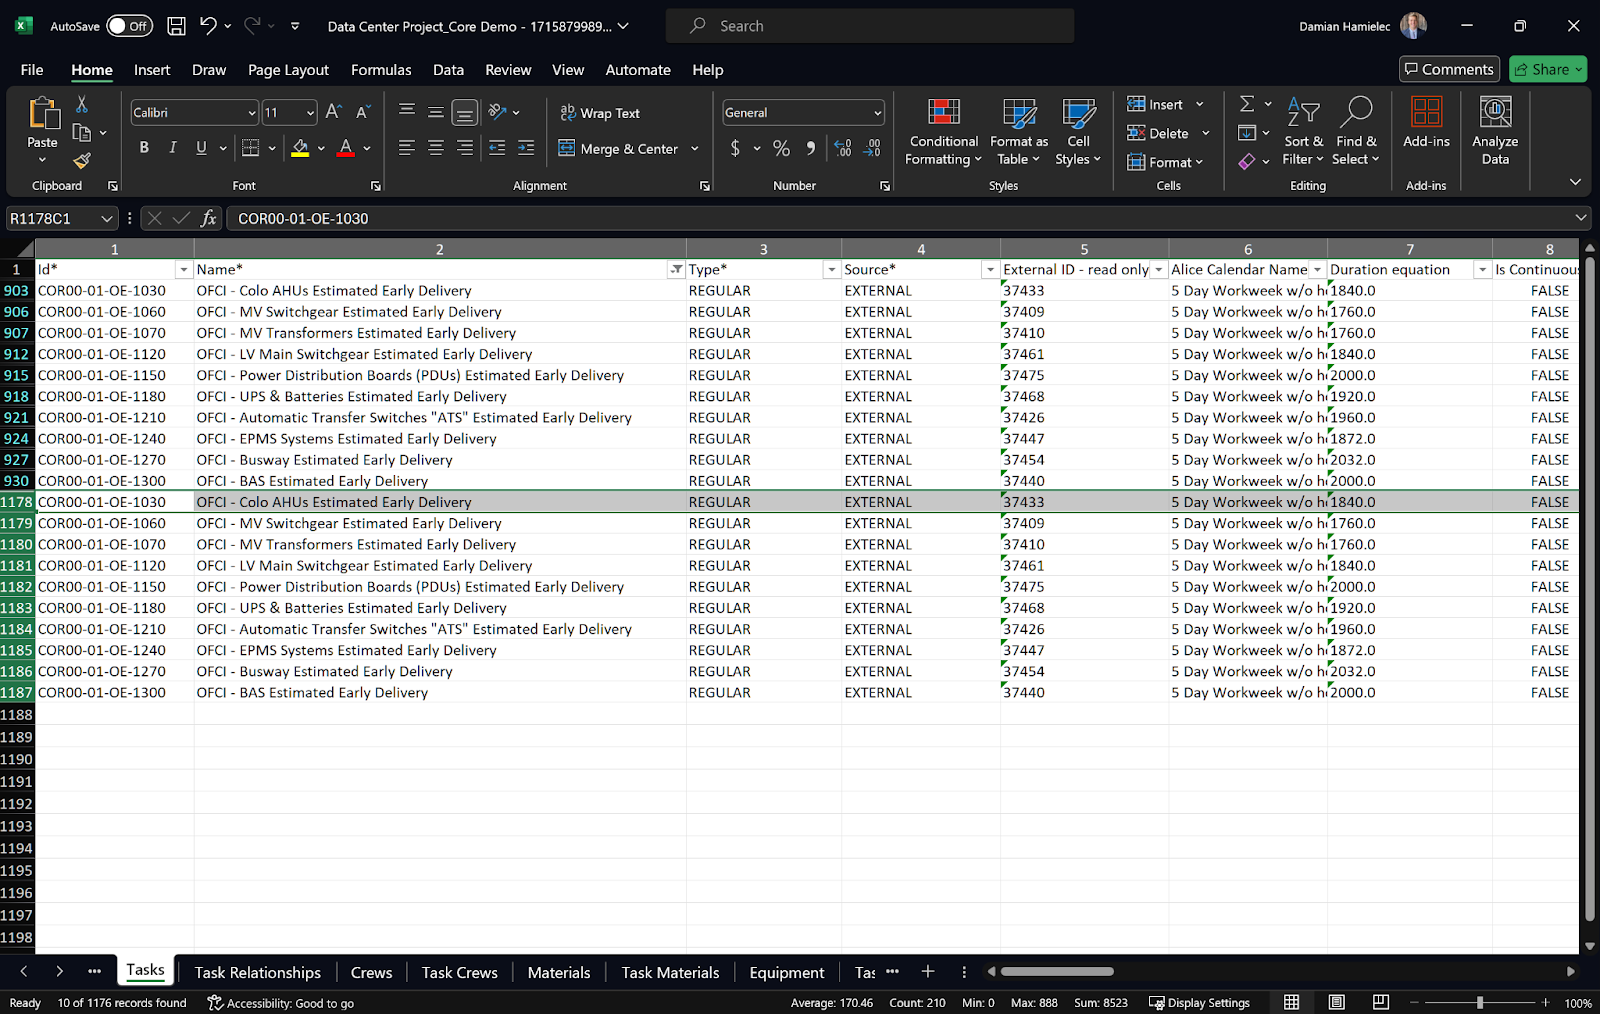The height and width of the screenshot is (1014, 1600).
Task: Click in the Search box
Action: click(870, 26)
